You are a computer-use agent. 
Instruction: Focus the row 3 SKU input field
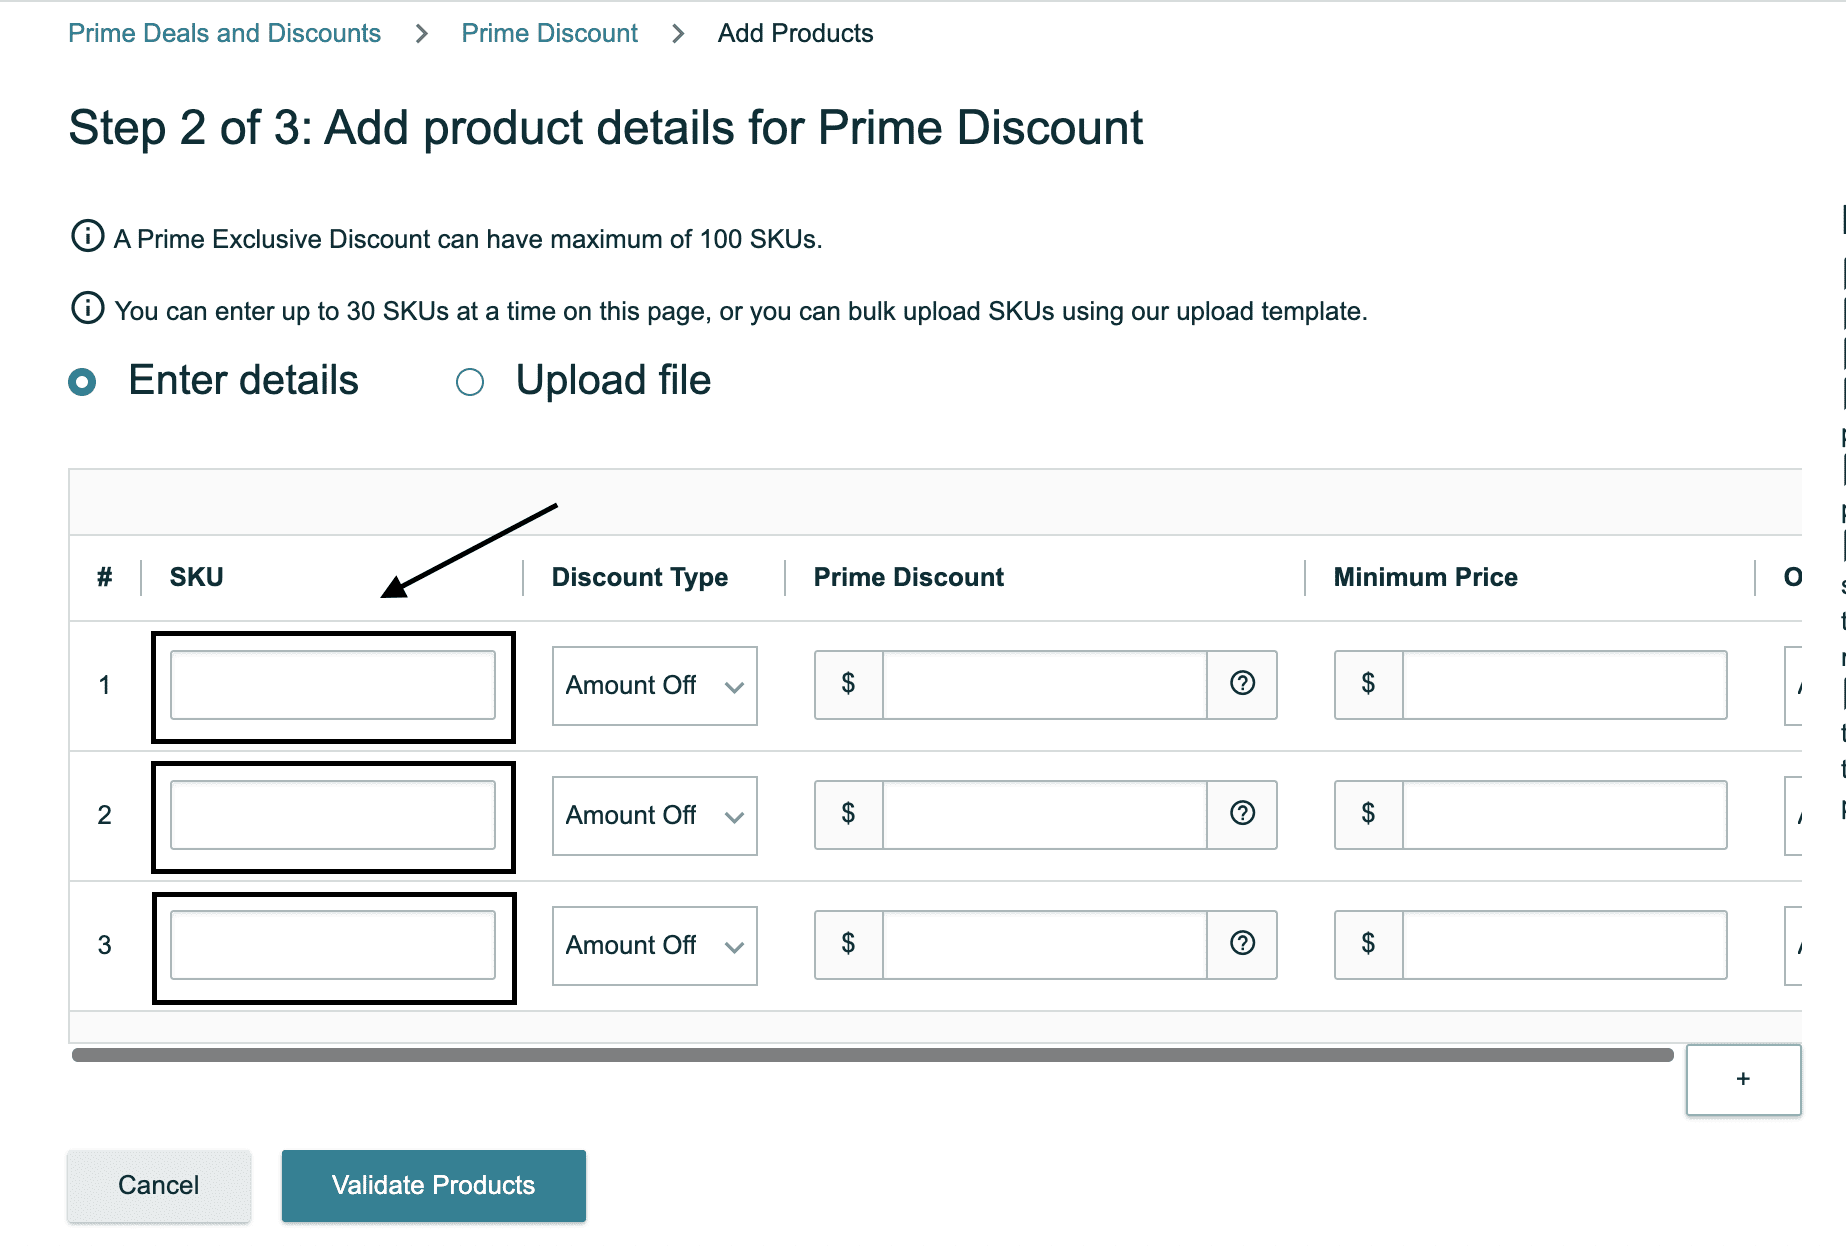pos(333,945)
